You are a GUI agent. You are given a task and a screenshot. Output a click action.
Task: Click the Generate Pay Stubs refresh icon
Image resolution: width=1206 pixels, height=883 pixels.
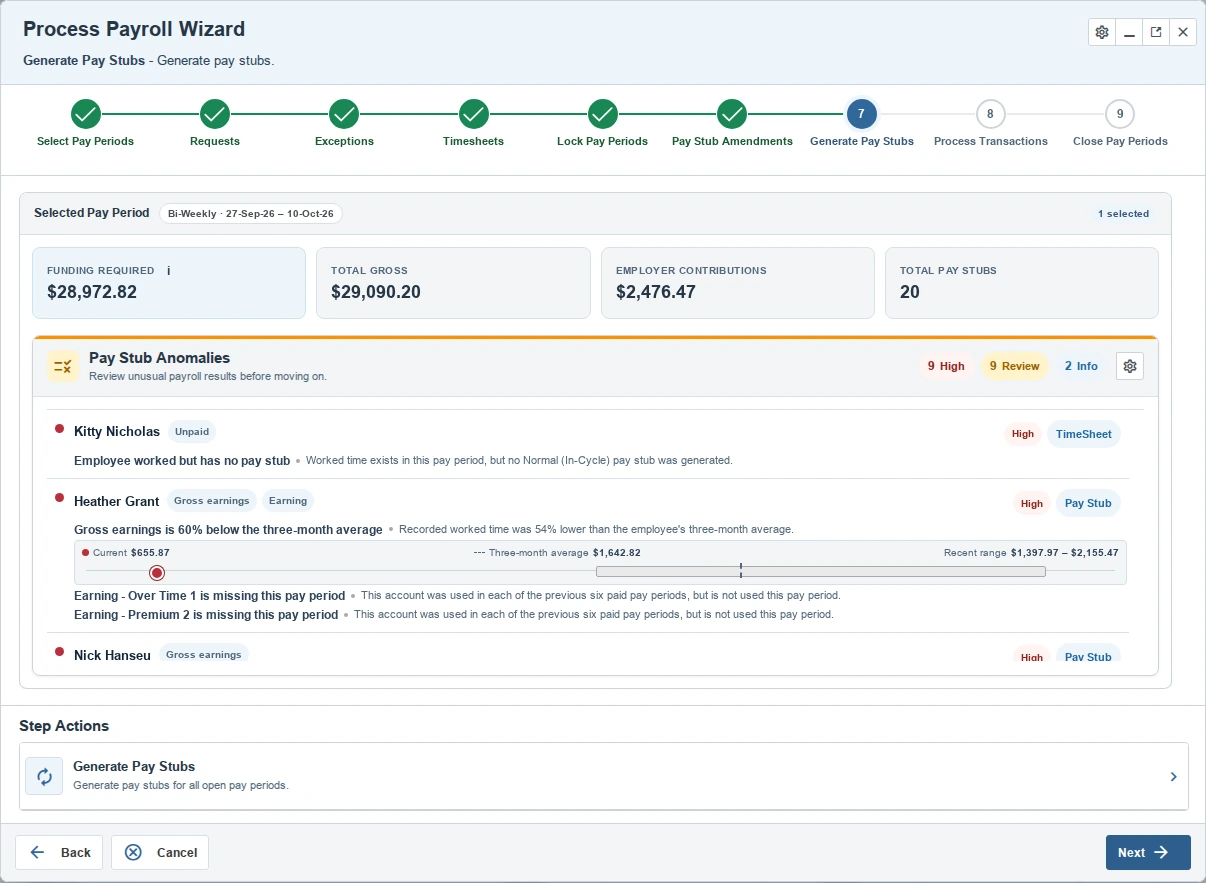44,776
